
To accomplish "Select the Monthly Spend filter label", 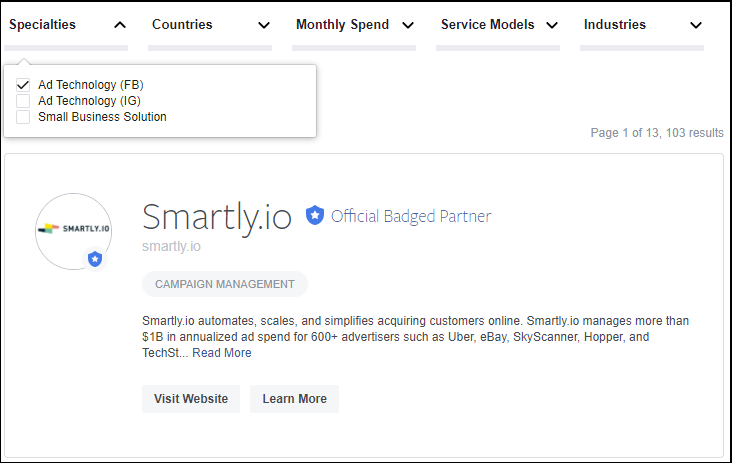I will tap(343, 24).
